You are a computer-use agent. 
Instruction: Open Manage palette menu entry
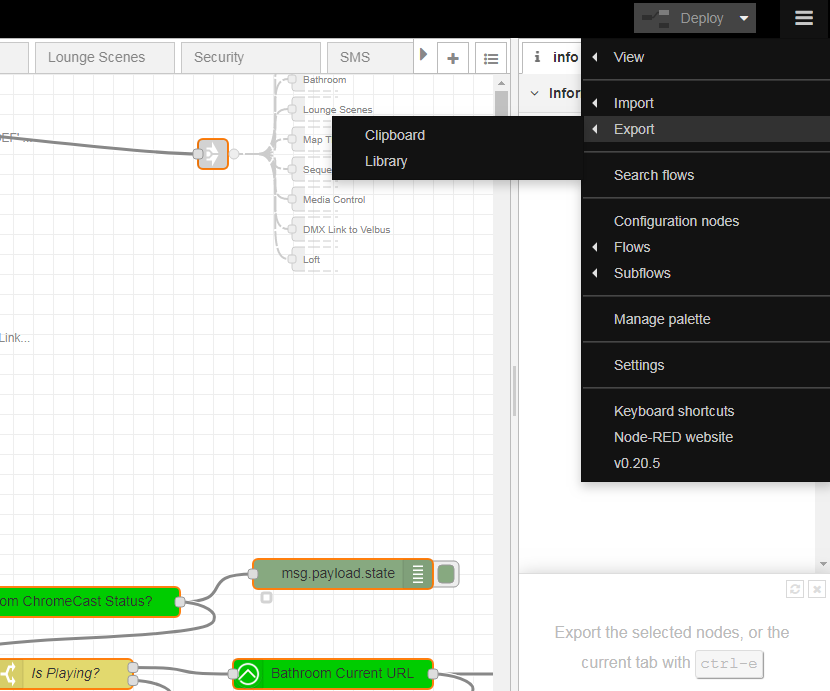pyautogui.click(x=661, y=319)
